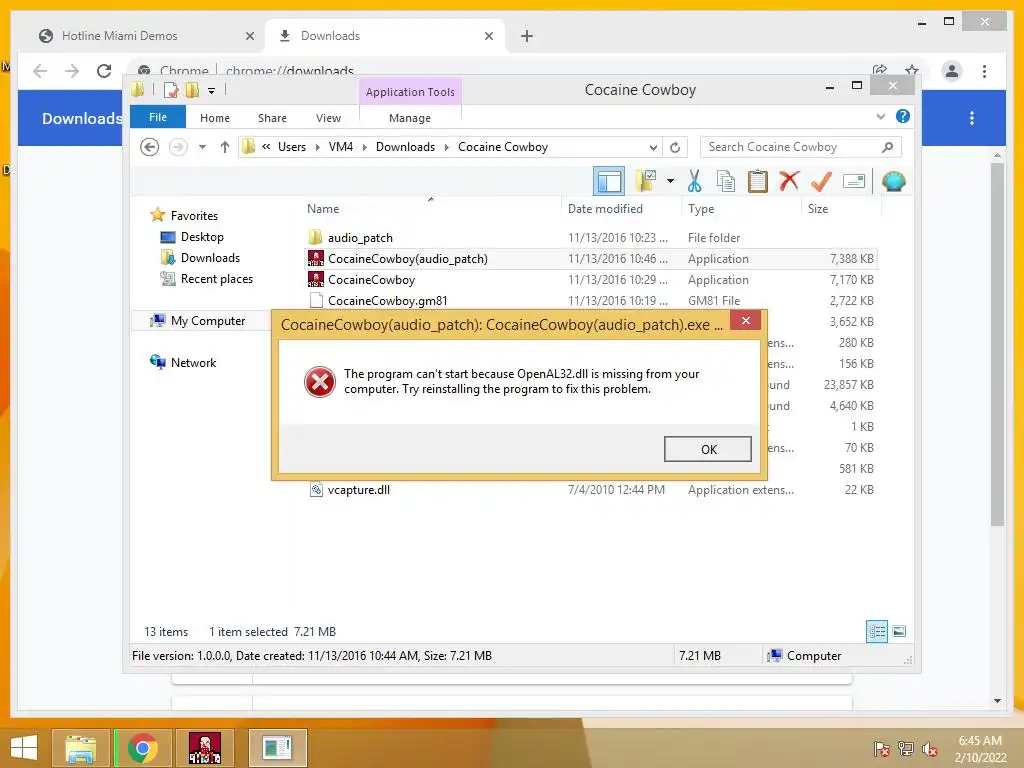The image size is (1024, 768).
Task: Click OK in the OpenAL32.dll error dialog
Action: pos(708,449)
